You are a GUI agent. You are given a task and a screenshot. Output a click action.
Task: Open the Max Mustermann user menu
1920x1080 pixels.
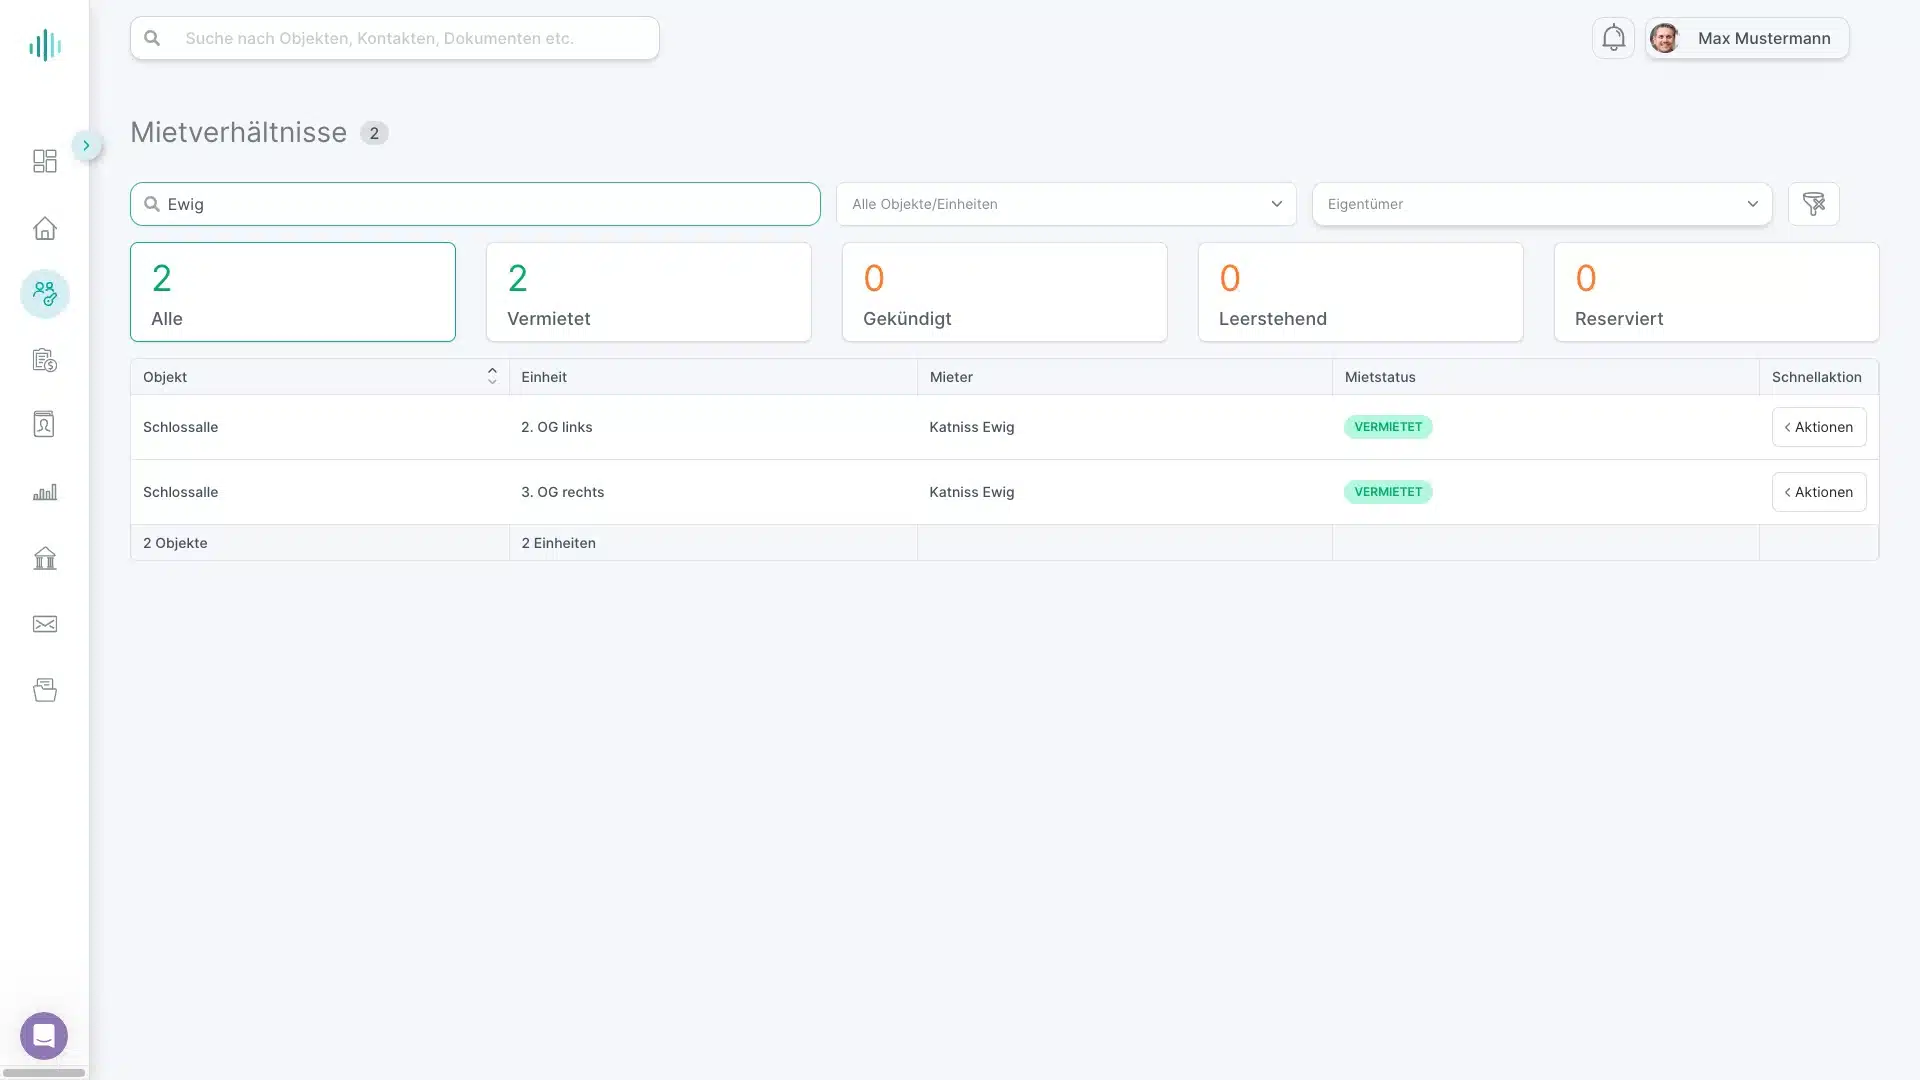(1747, 38)
